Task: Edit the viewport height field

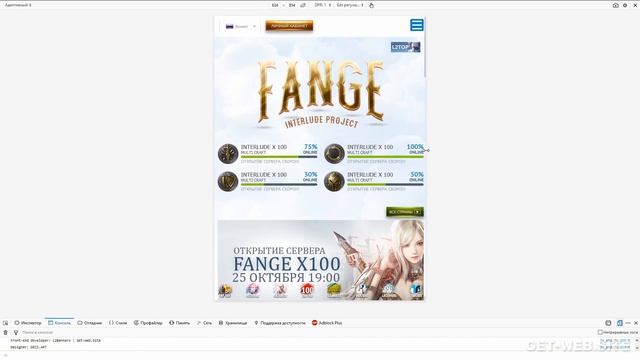Action: click(292, 5)
